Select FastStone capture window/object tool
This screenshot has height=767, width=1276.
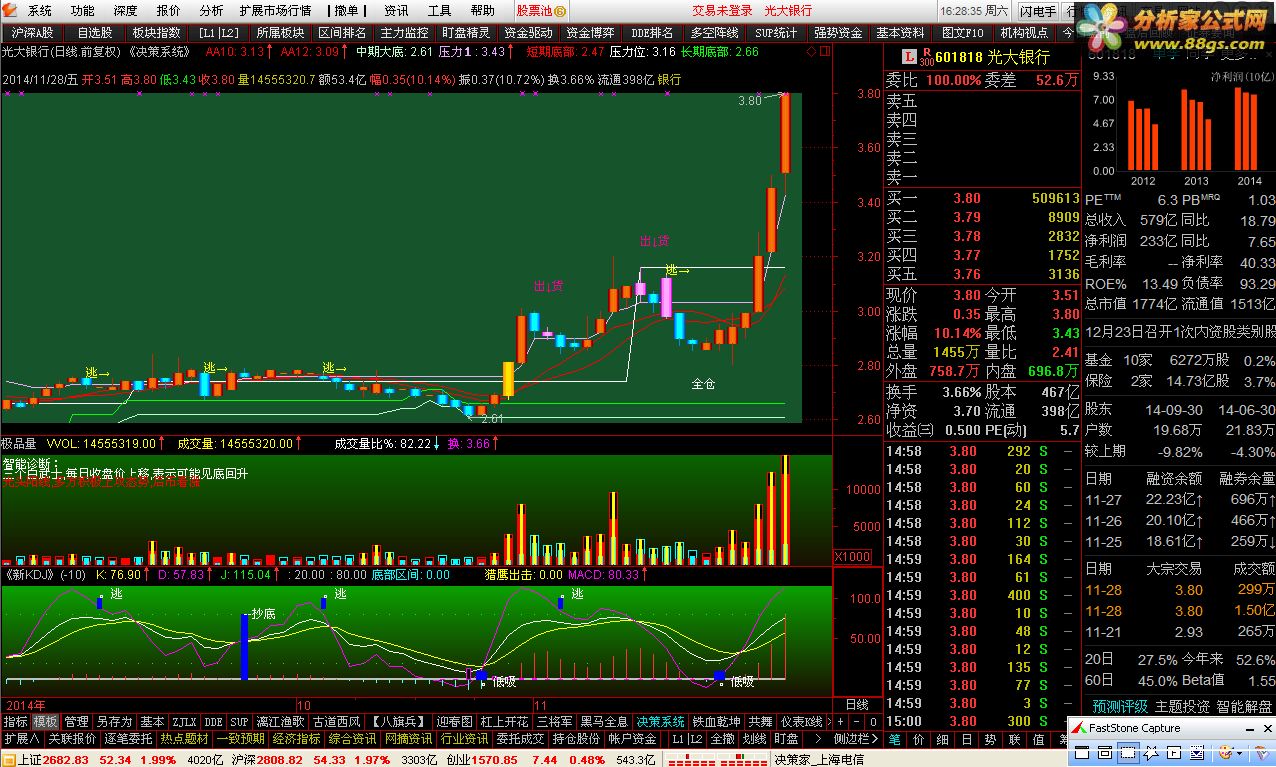point(1105,752)
